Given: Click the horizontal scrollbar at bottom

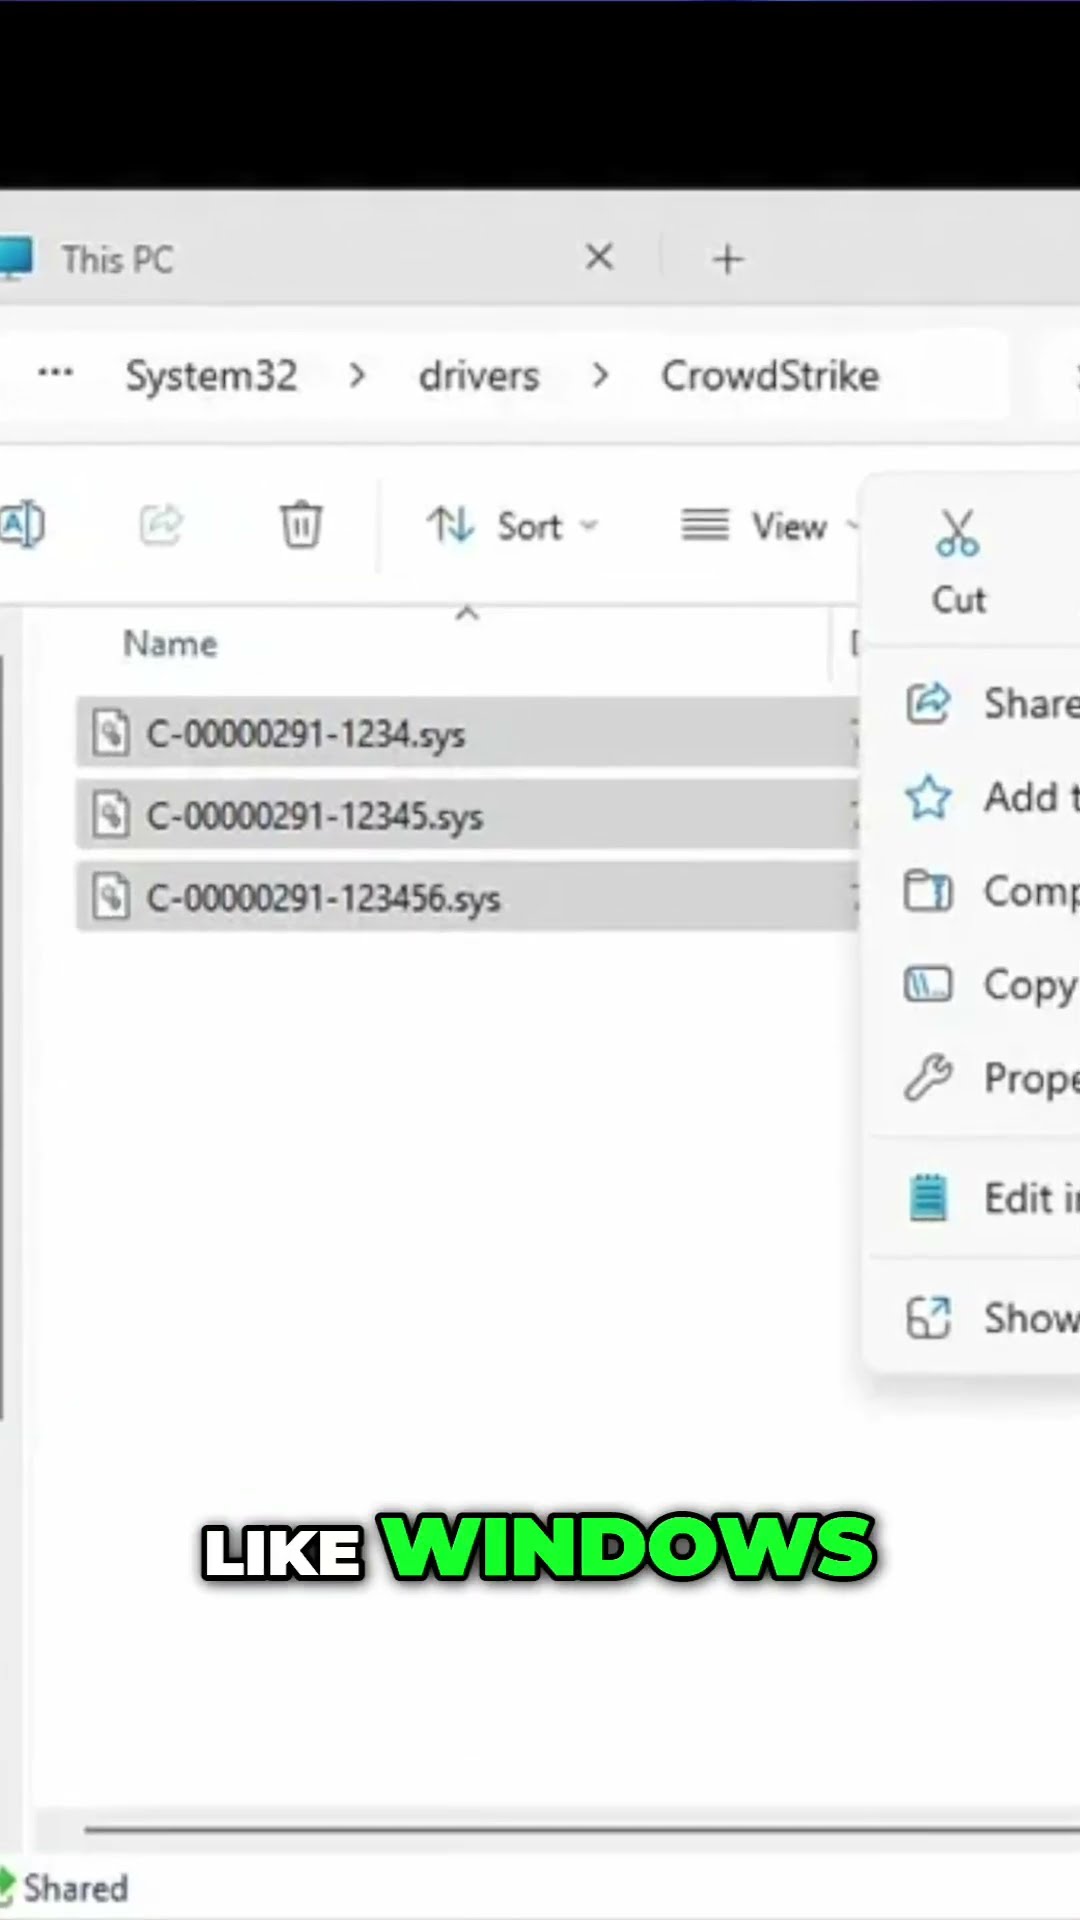Looking at the screenshot, I should tap(582, 1829).
